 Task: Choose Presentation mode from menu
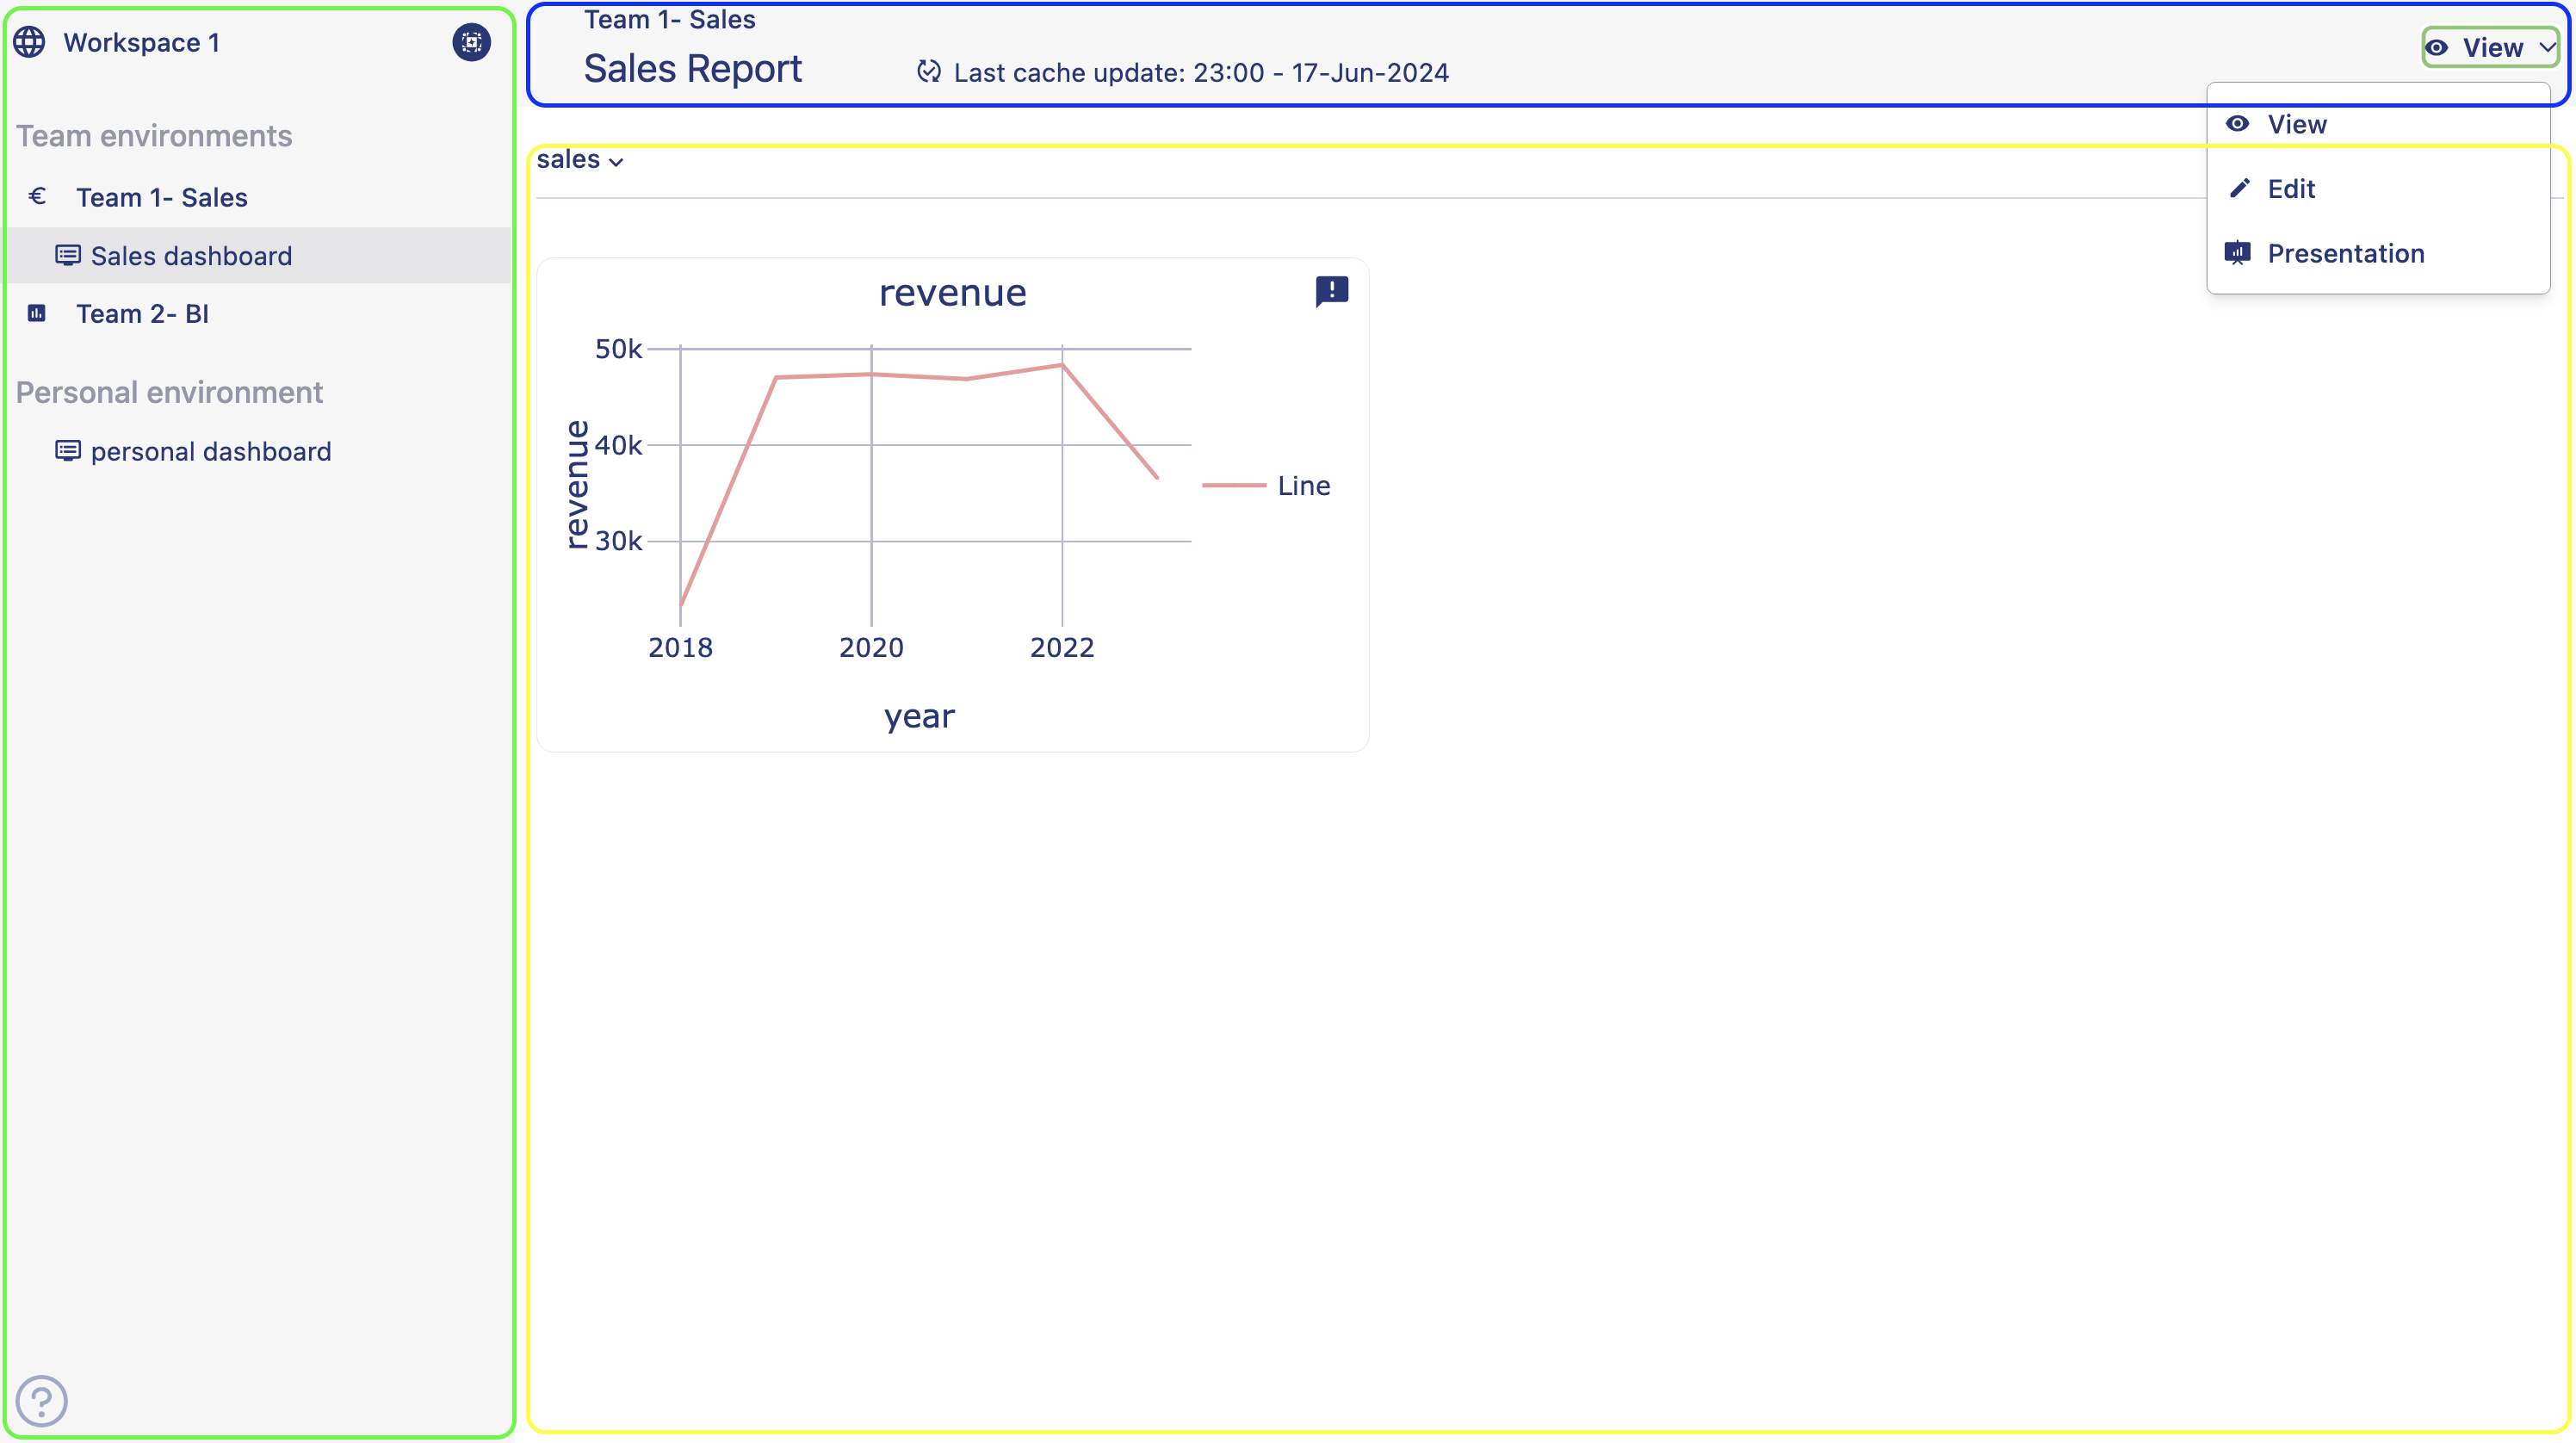[x=2345, y=254]
